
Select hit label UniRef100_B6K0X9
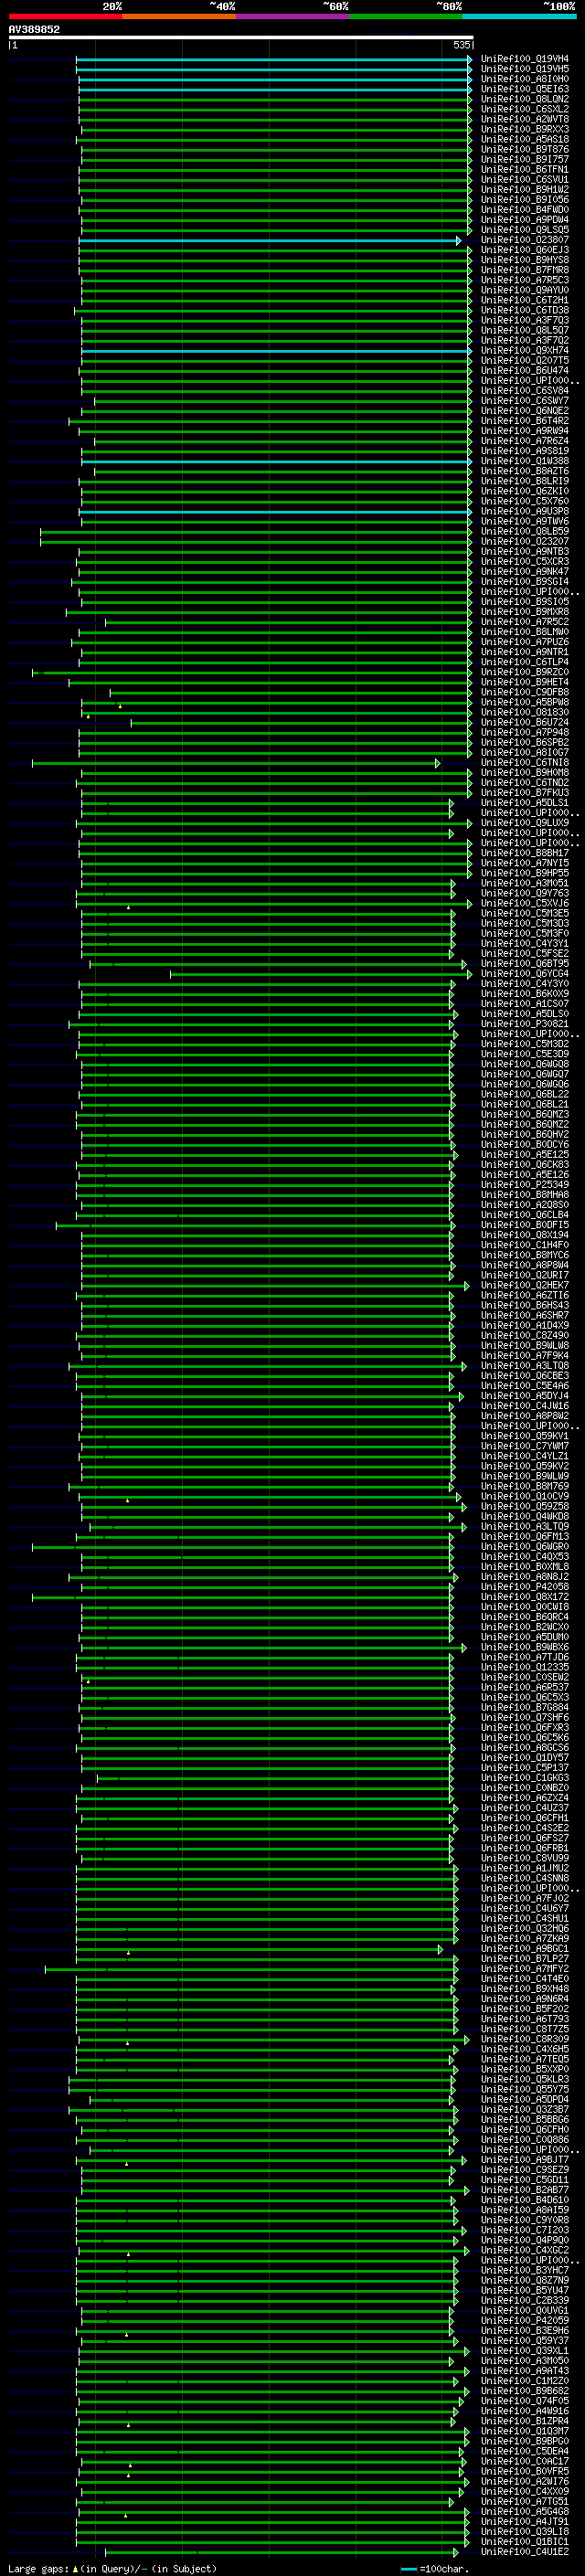[525, 994]
